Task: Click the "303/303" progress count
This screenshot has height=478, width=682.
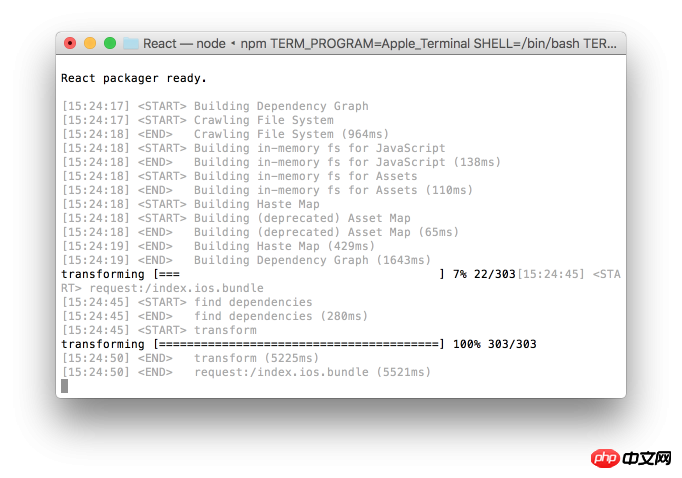Action: [513, 344]
